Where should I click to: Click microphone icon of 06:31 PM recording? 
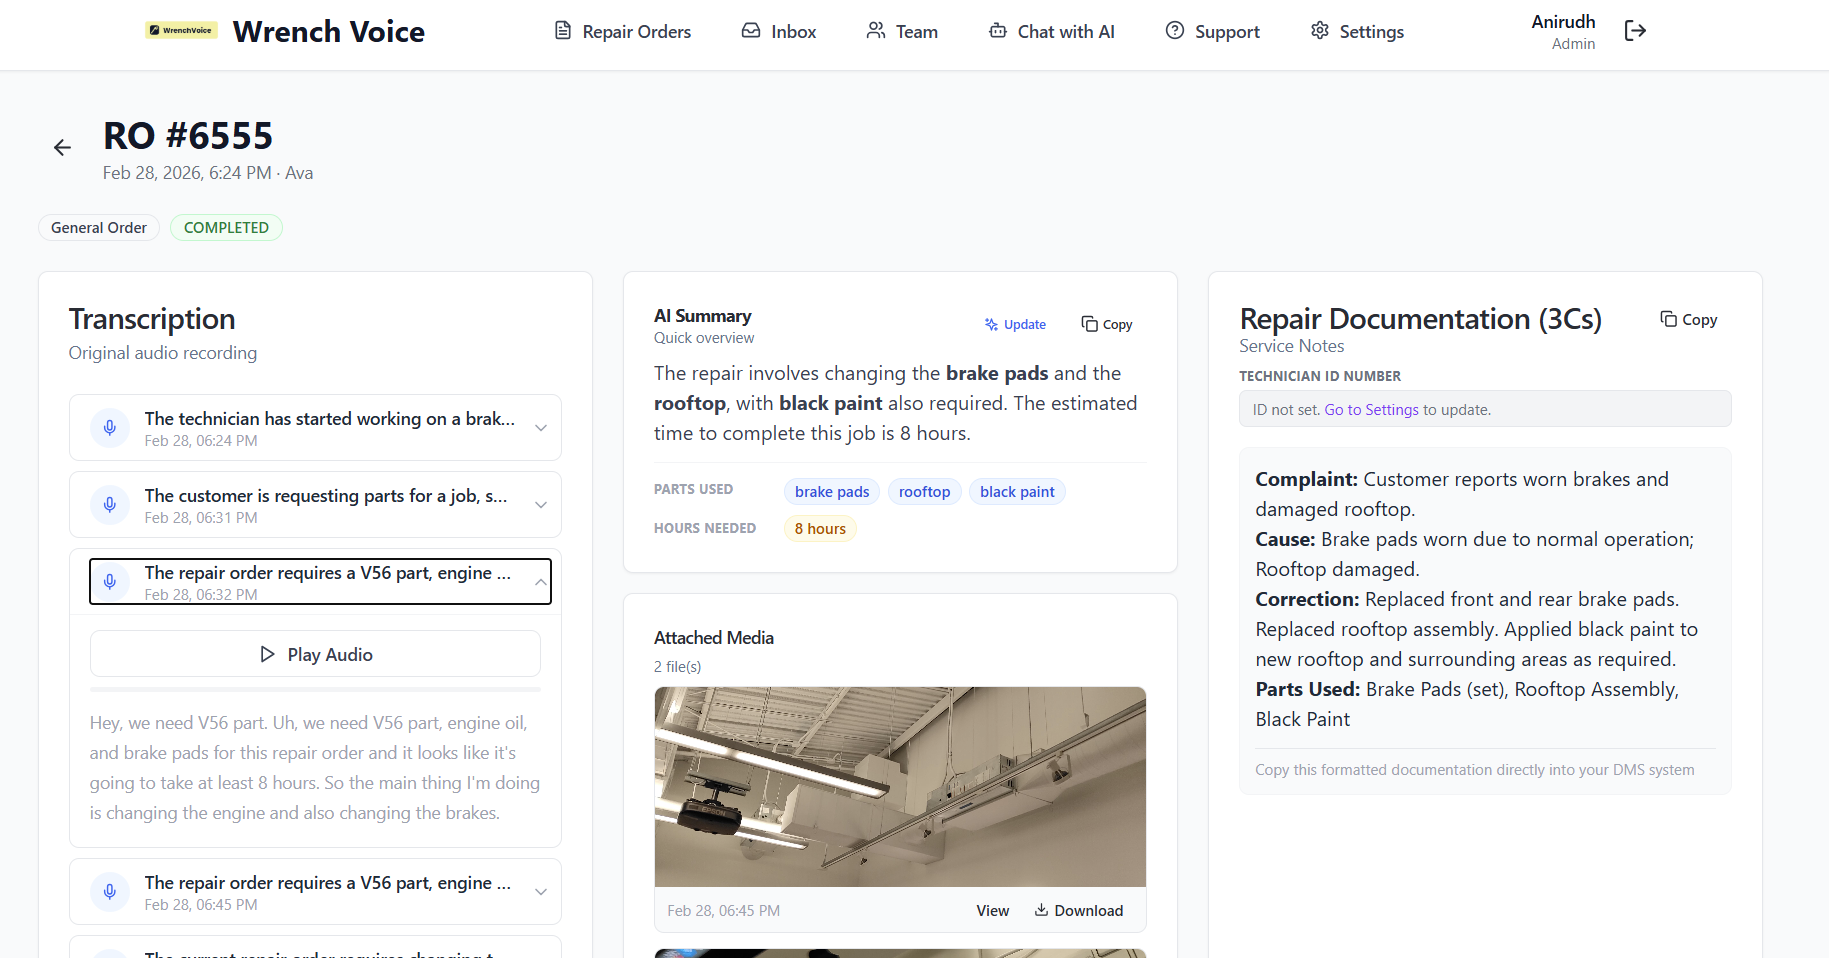[x=110, y=505]
